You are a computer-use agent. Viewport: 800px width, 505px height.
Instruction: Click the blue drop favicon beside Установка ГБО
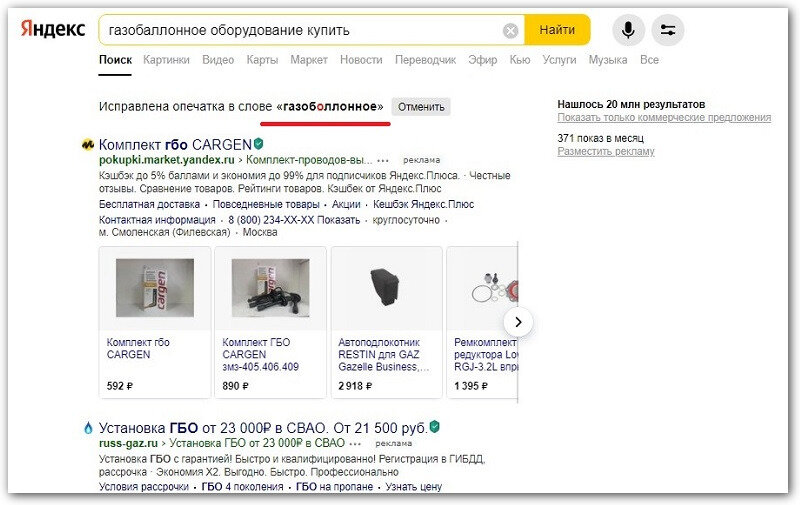88,427
